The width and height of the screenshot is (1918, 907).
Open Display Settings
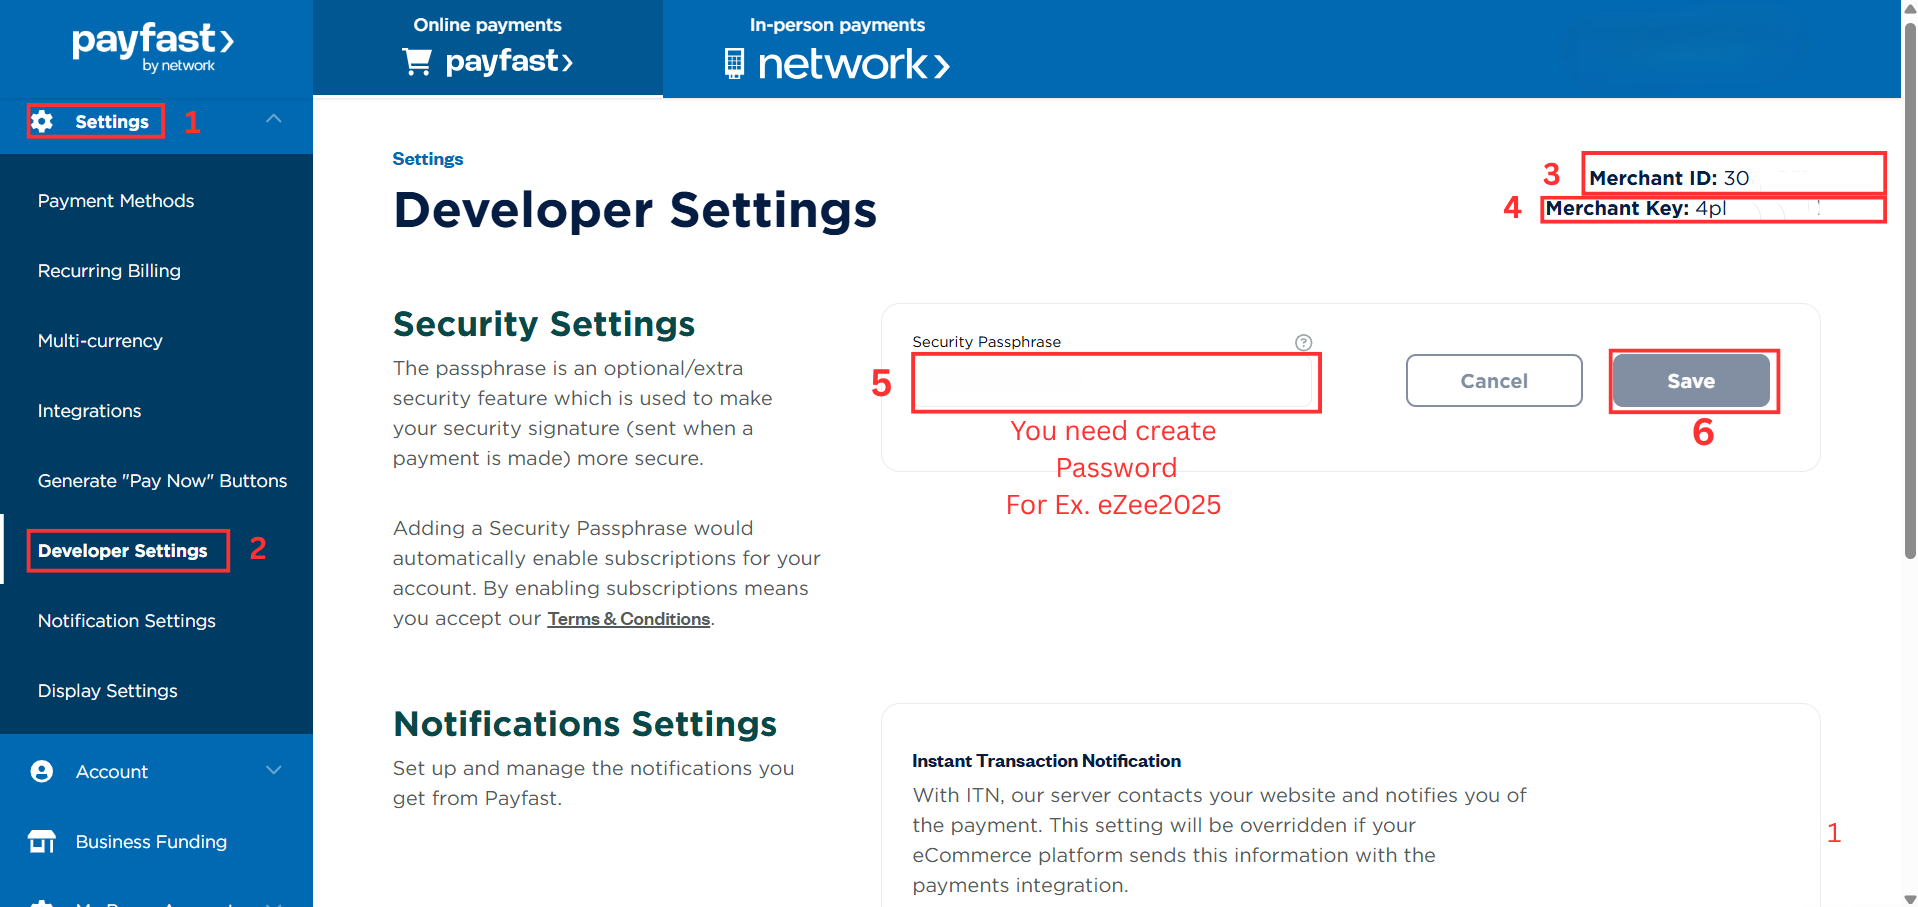(108, 691)
